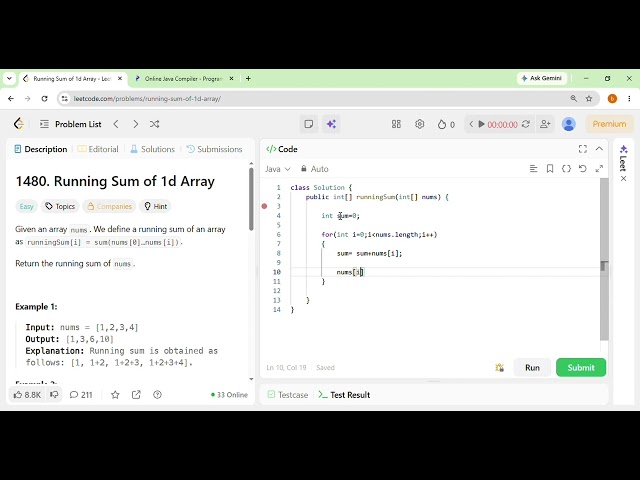Collapse the timer with left chevron
Viewport: 640px width, 480px height.
[471, 124]
